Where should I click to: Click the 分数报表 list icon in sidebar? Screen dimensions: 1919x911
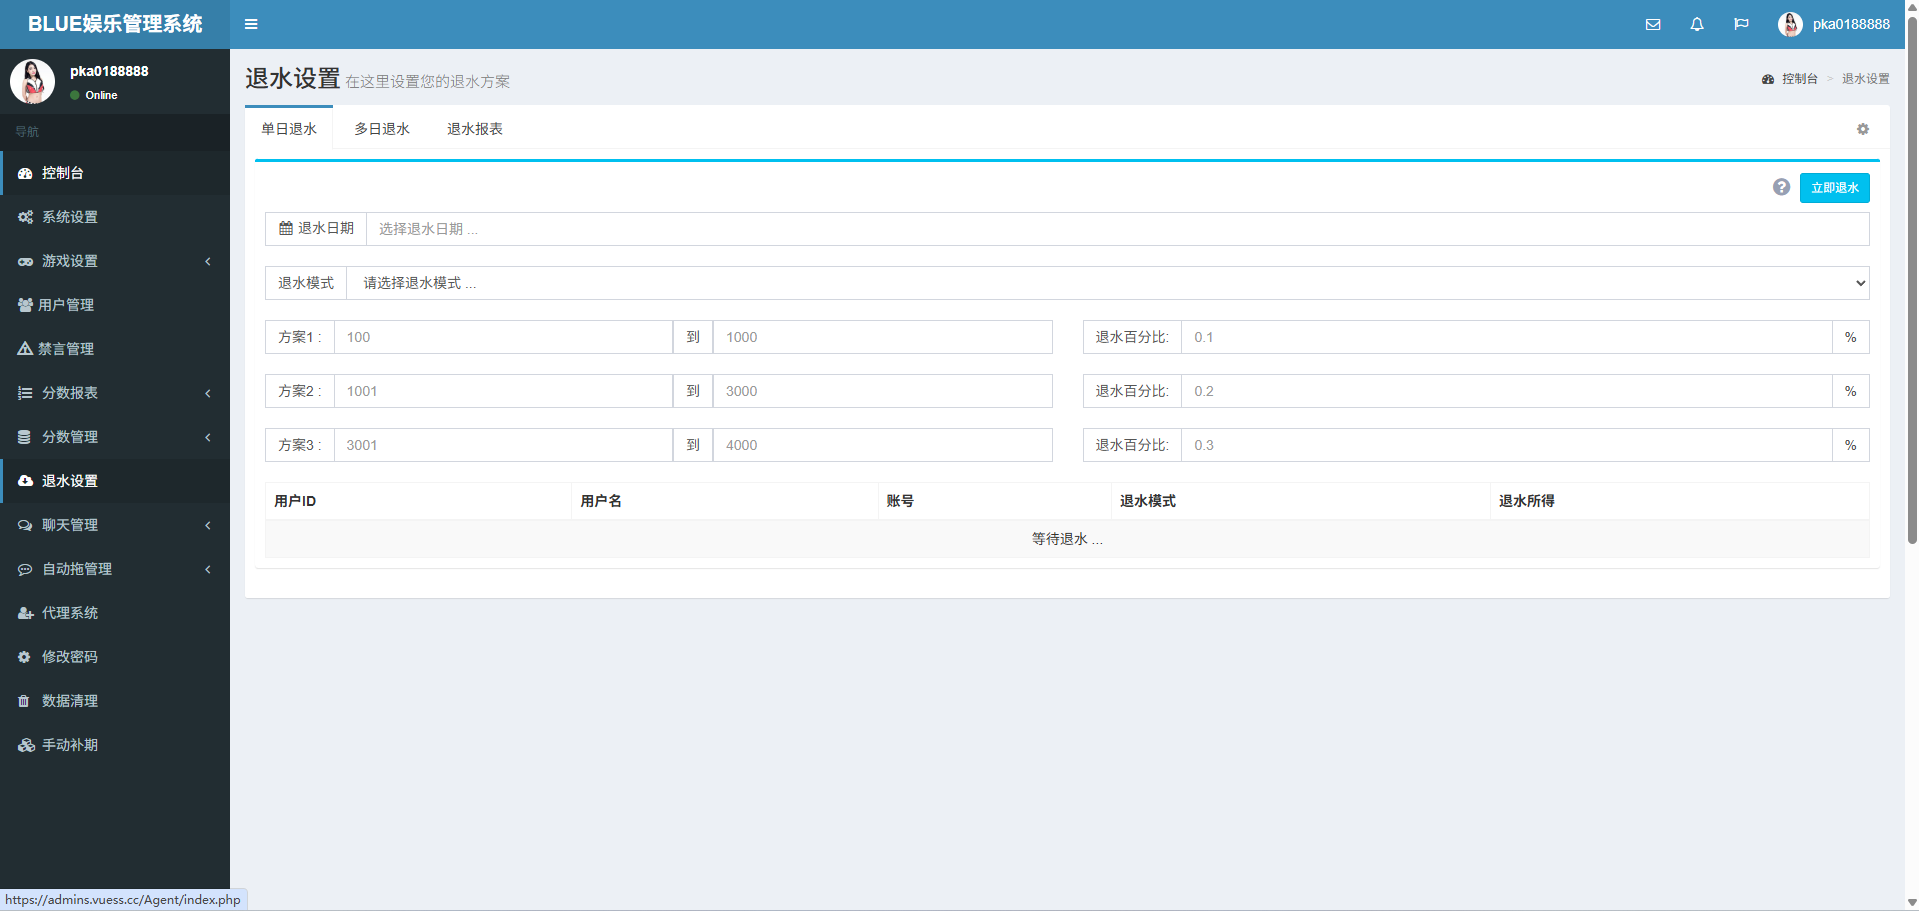[x=25, y=393]
